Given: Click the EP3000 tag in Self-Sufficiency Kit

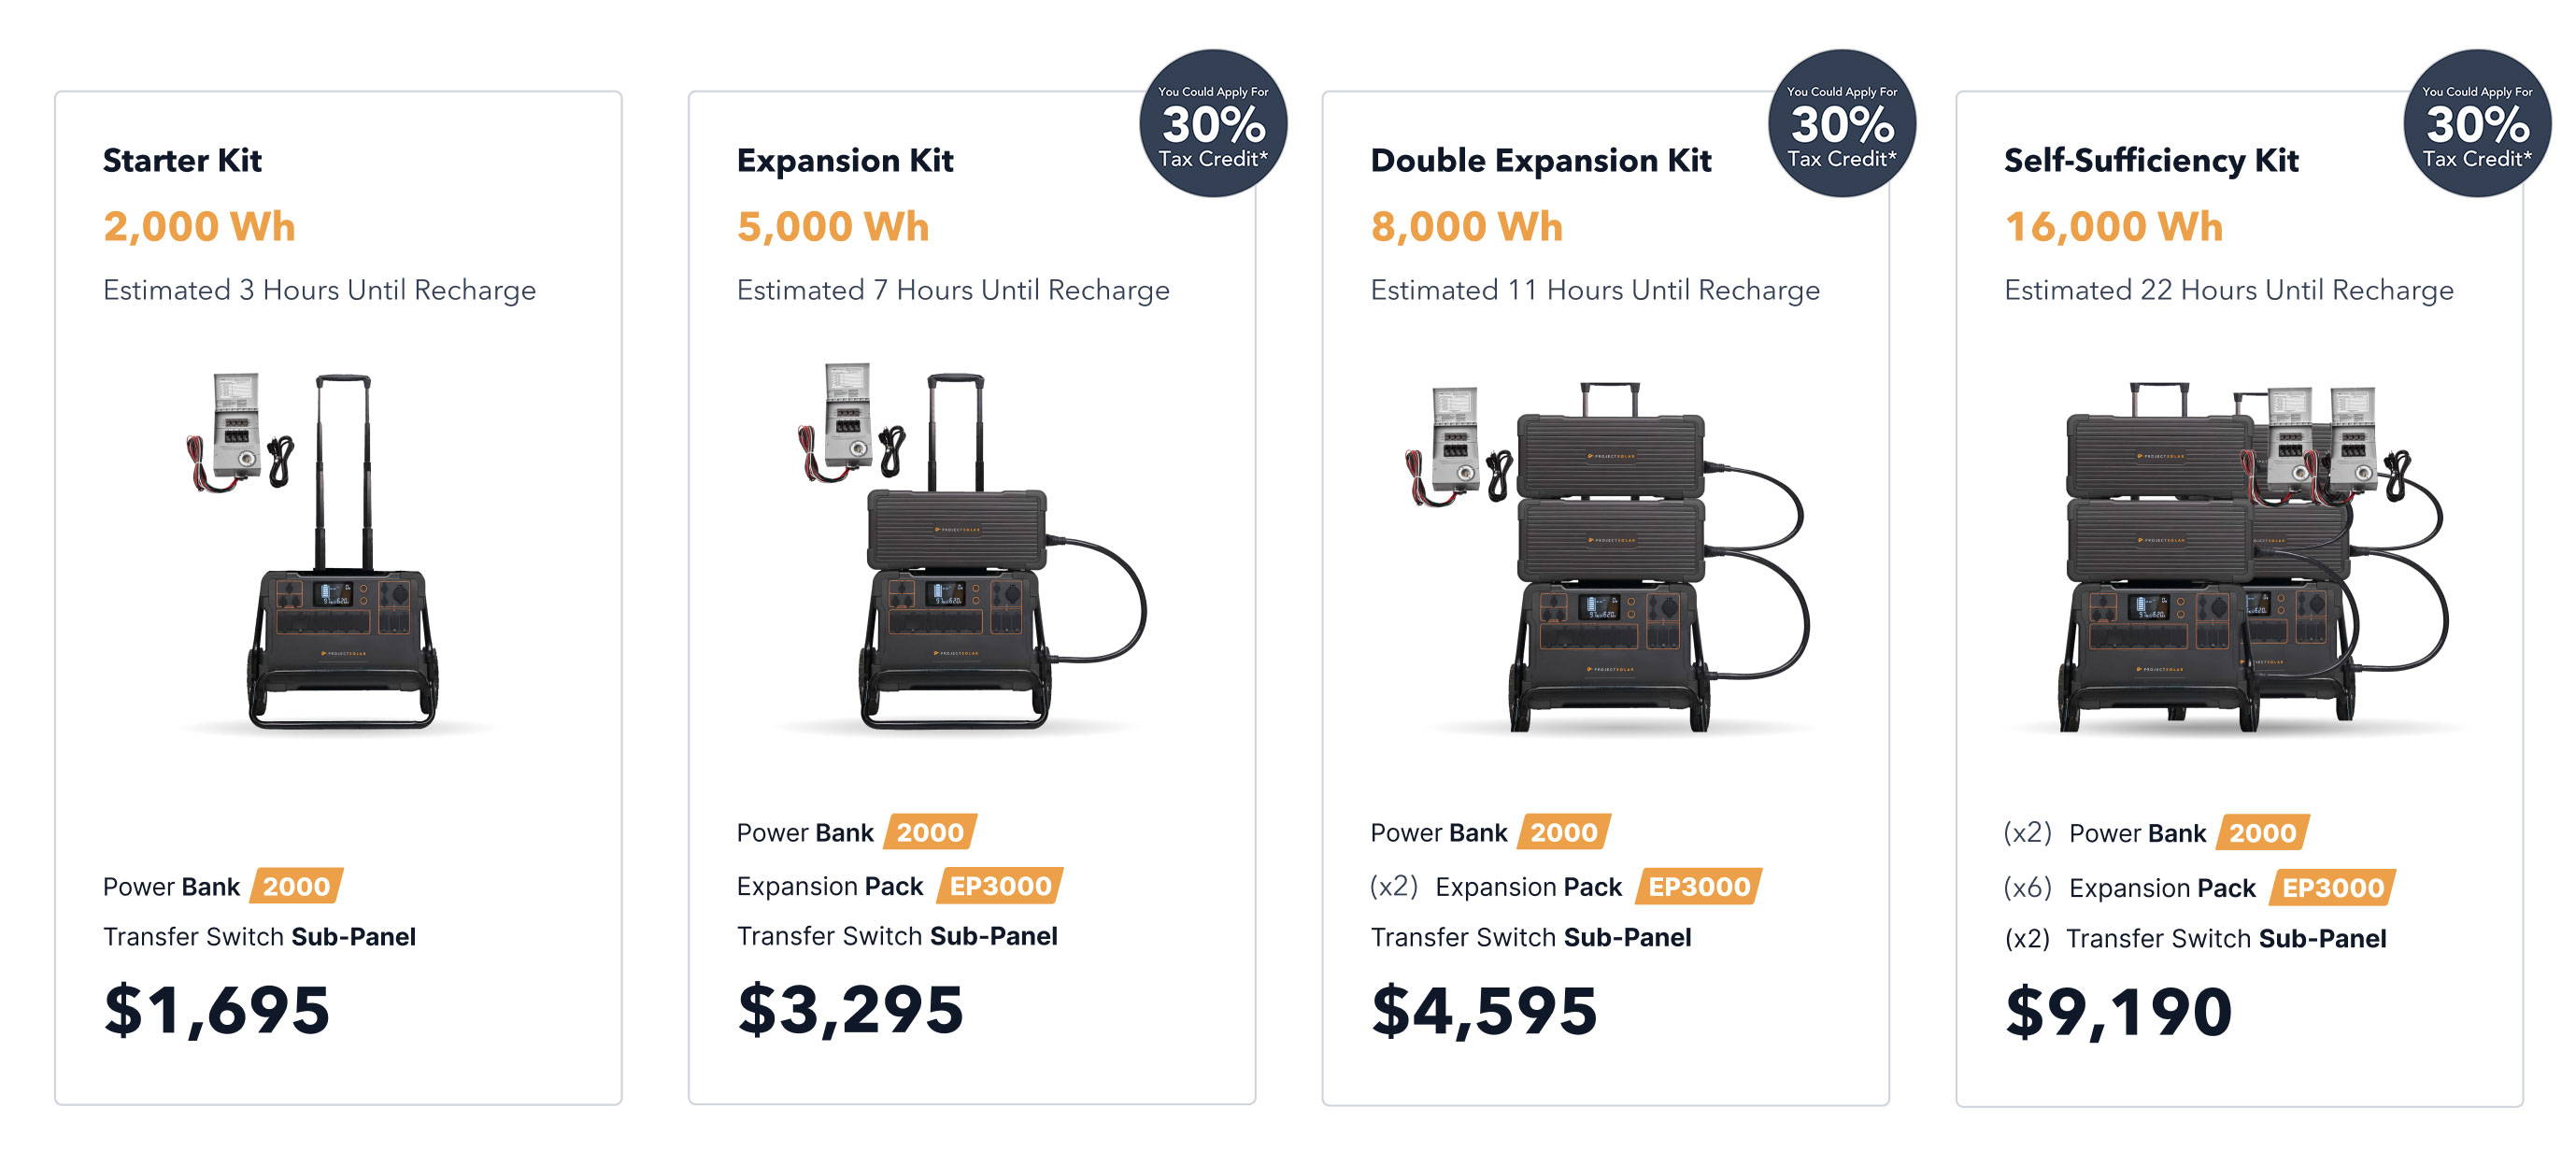Looking at the screenshot, I should click(2333, 887).
